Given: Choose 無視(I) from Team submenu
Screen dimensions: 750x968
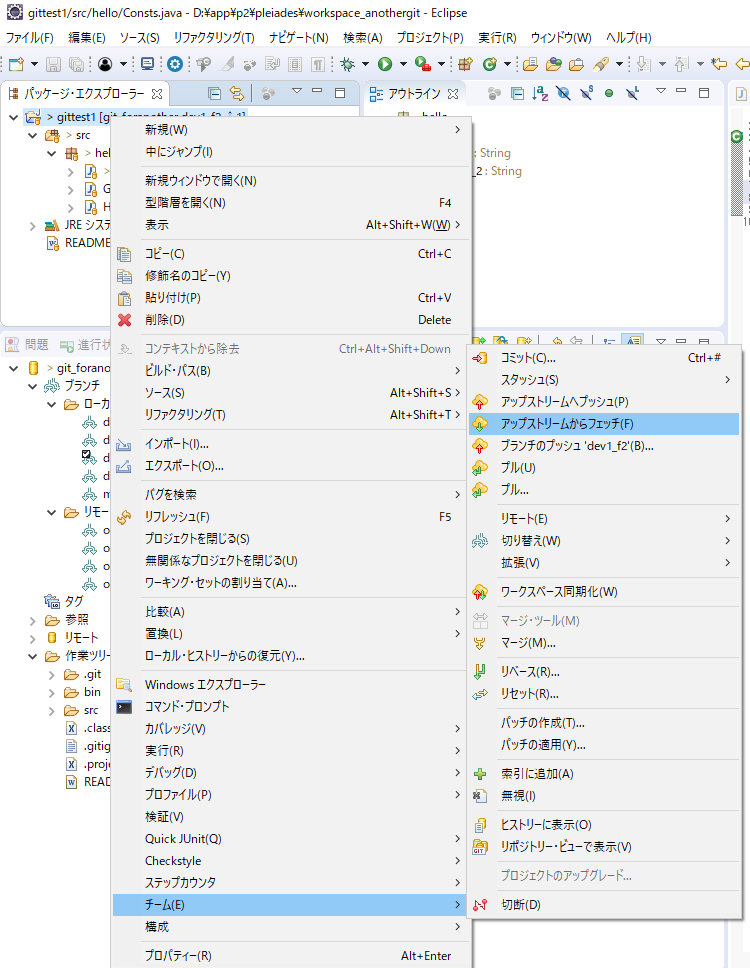Looking at the screenshot, I should pos(604,796).
